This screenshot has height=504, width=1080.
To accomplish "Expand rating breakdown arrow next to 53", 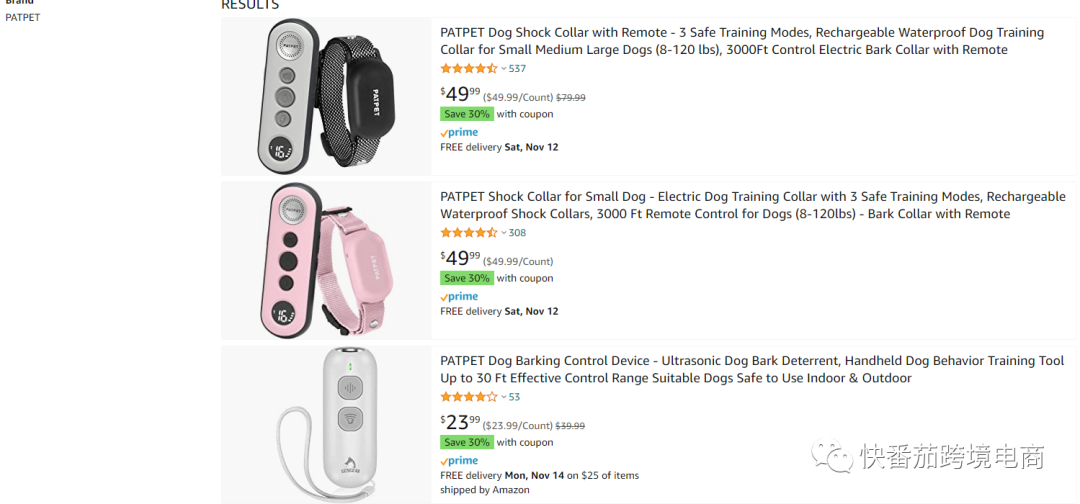I will 503,397.
